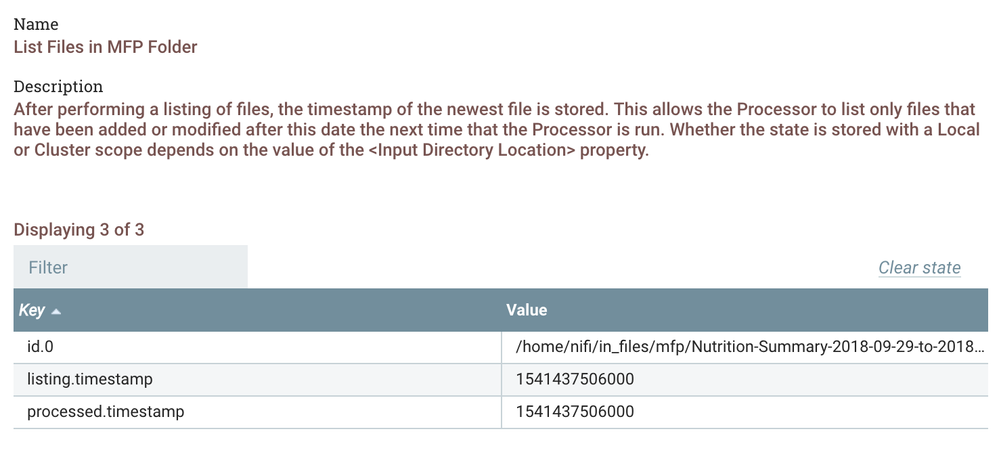Sort the table by the Key column header
This screenshot has height=459, width=999.
32,311
